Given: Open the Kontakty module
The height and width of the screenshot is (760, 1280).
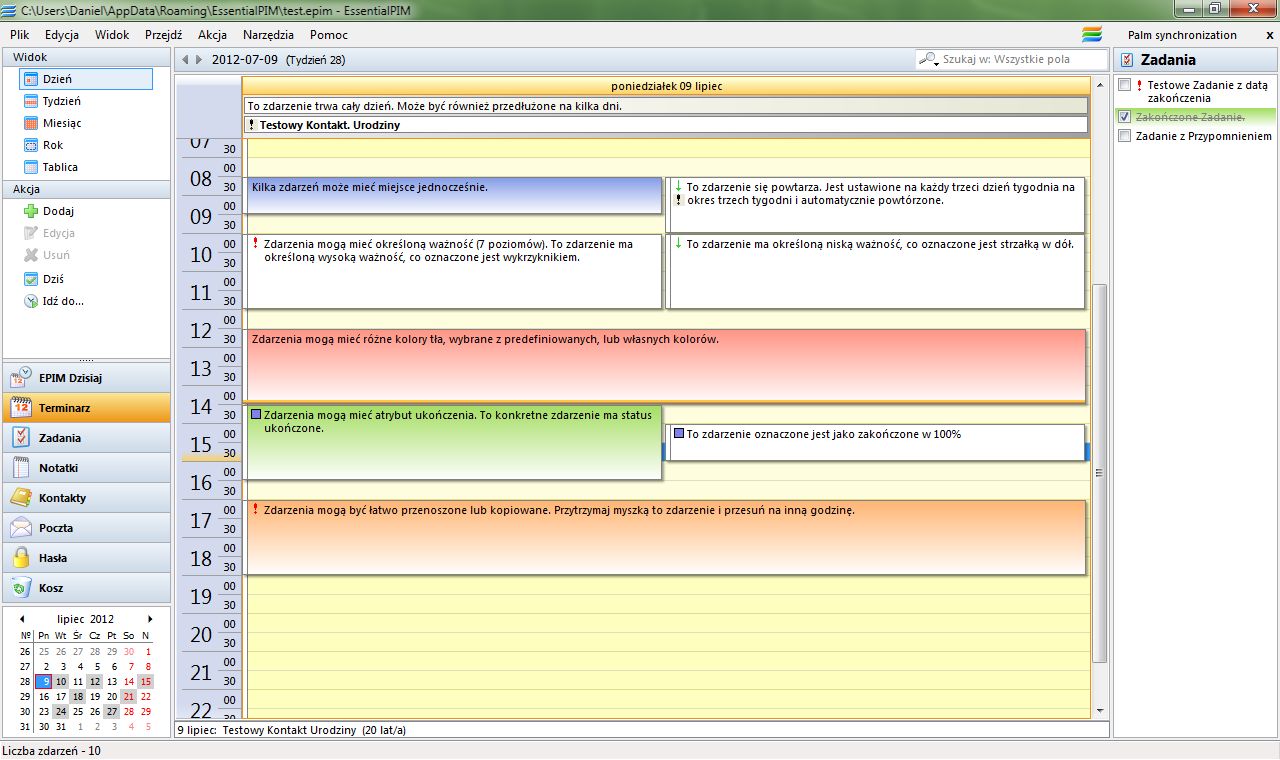Looking at the screenshot, I should point(86,498).
